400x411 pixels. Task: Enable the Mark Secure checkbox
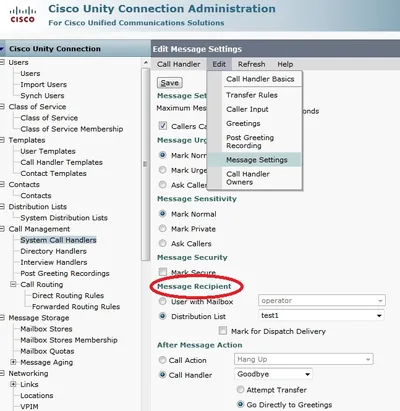pos(163,271)
